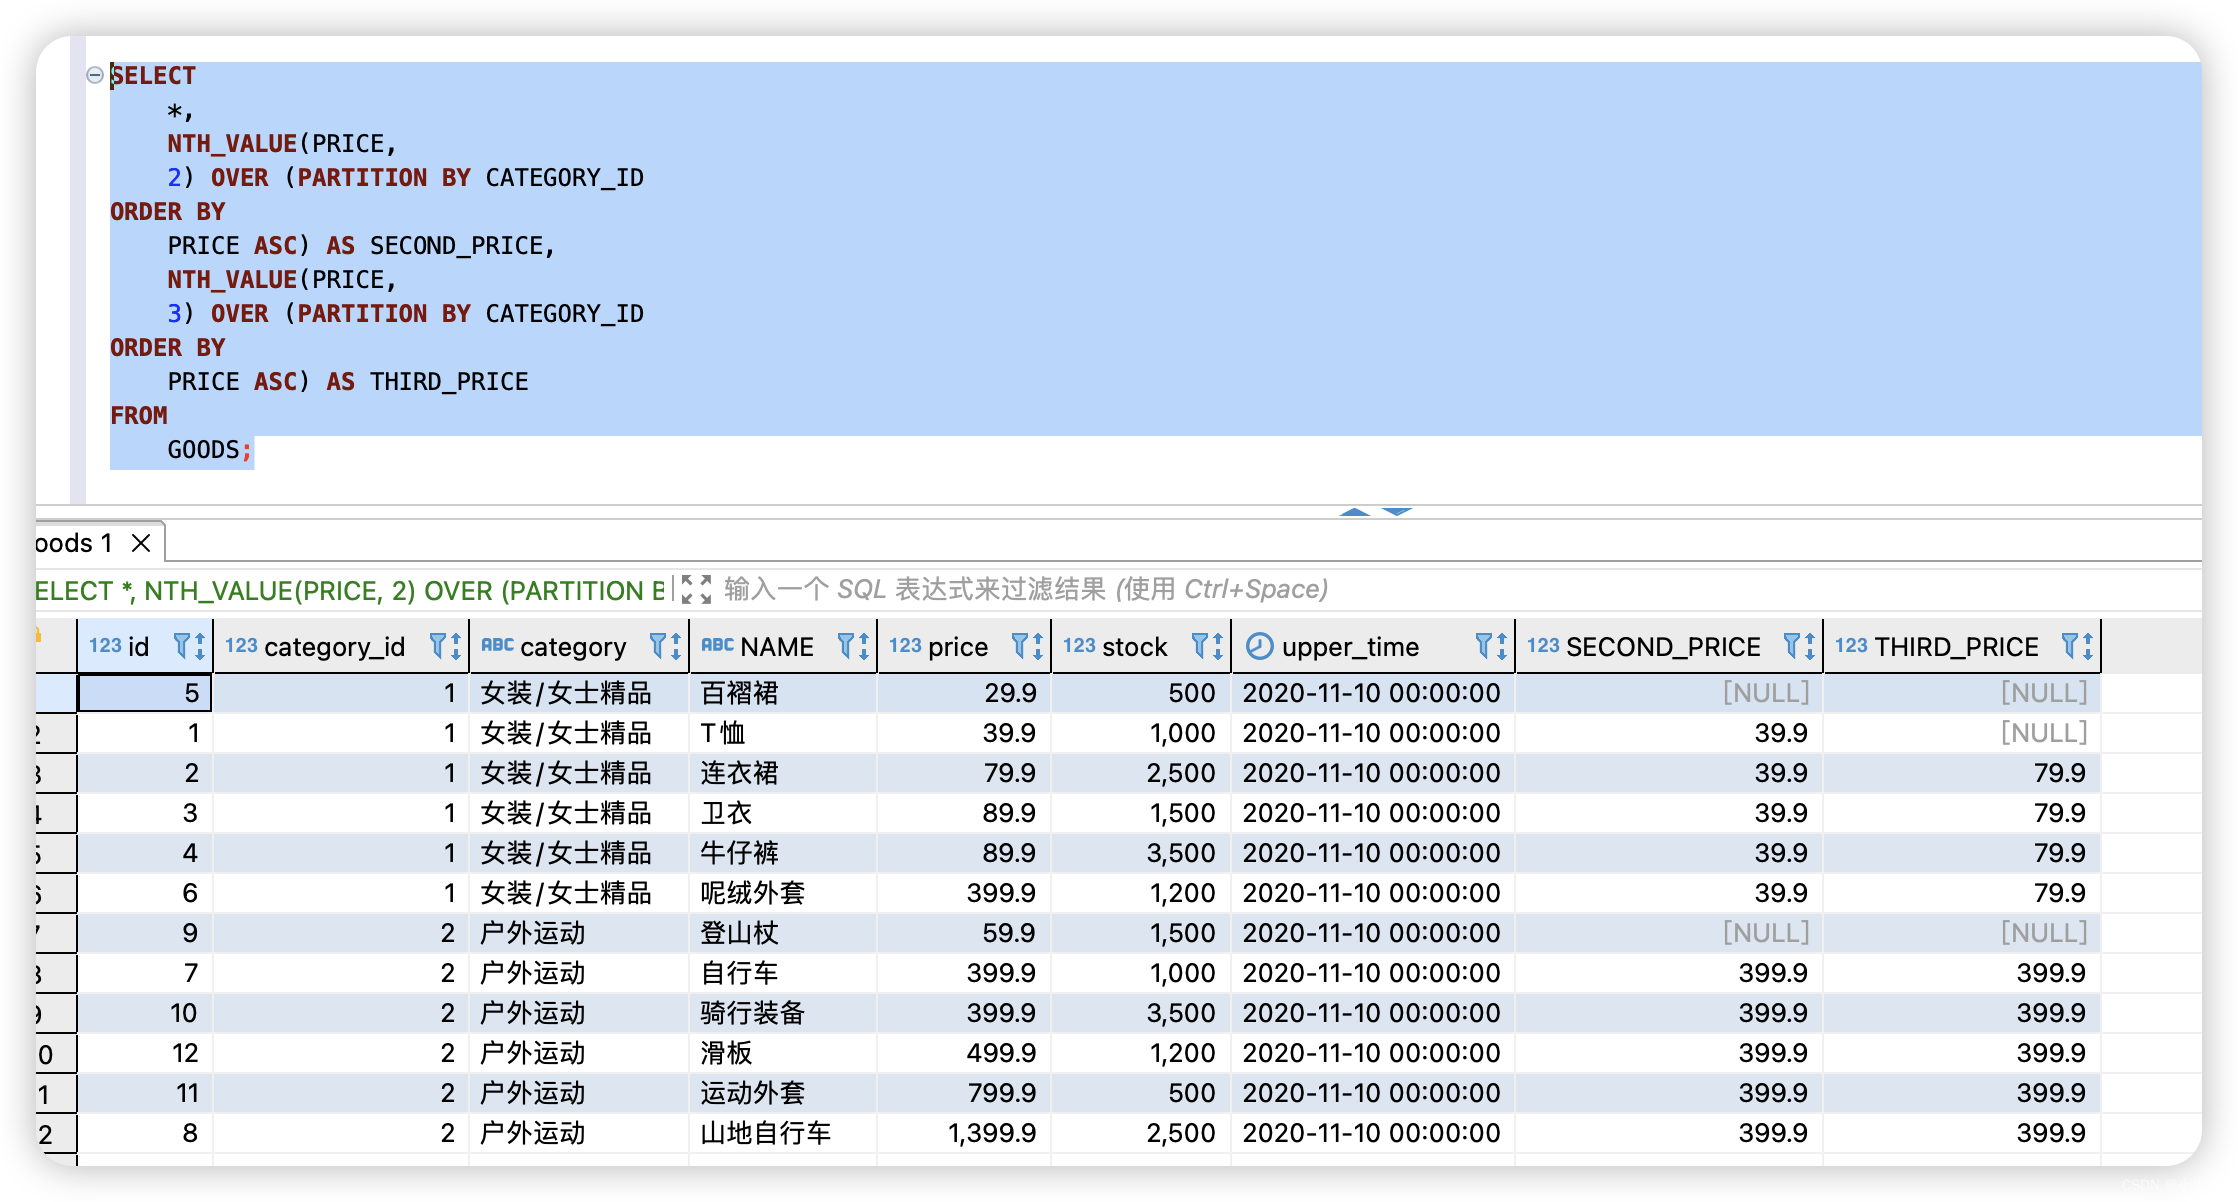Click the clock icon in upper_time header

pyautogui.click(x=1259, y=647)
